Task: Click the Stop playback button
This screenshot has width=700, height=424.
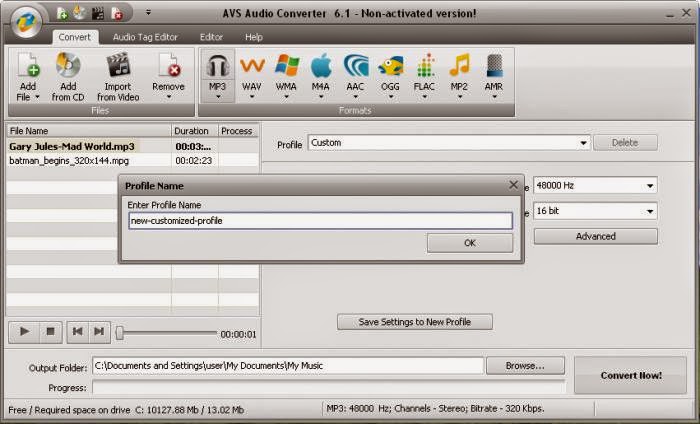Action: pos(50,332)
